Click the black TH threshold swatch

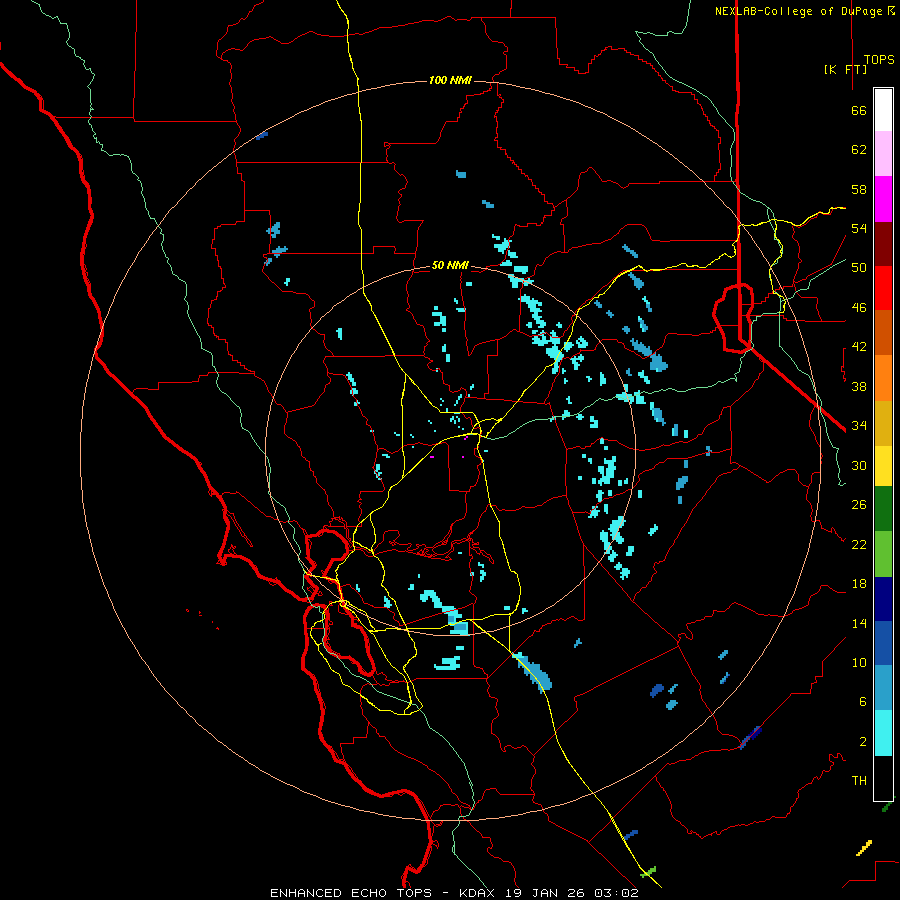(x=883, y=778)
